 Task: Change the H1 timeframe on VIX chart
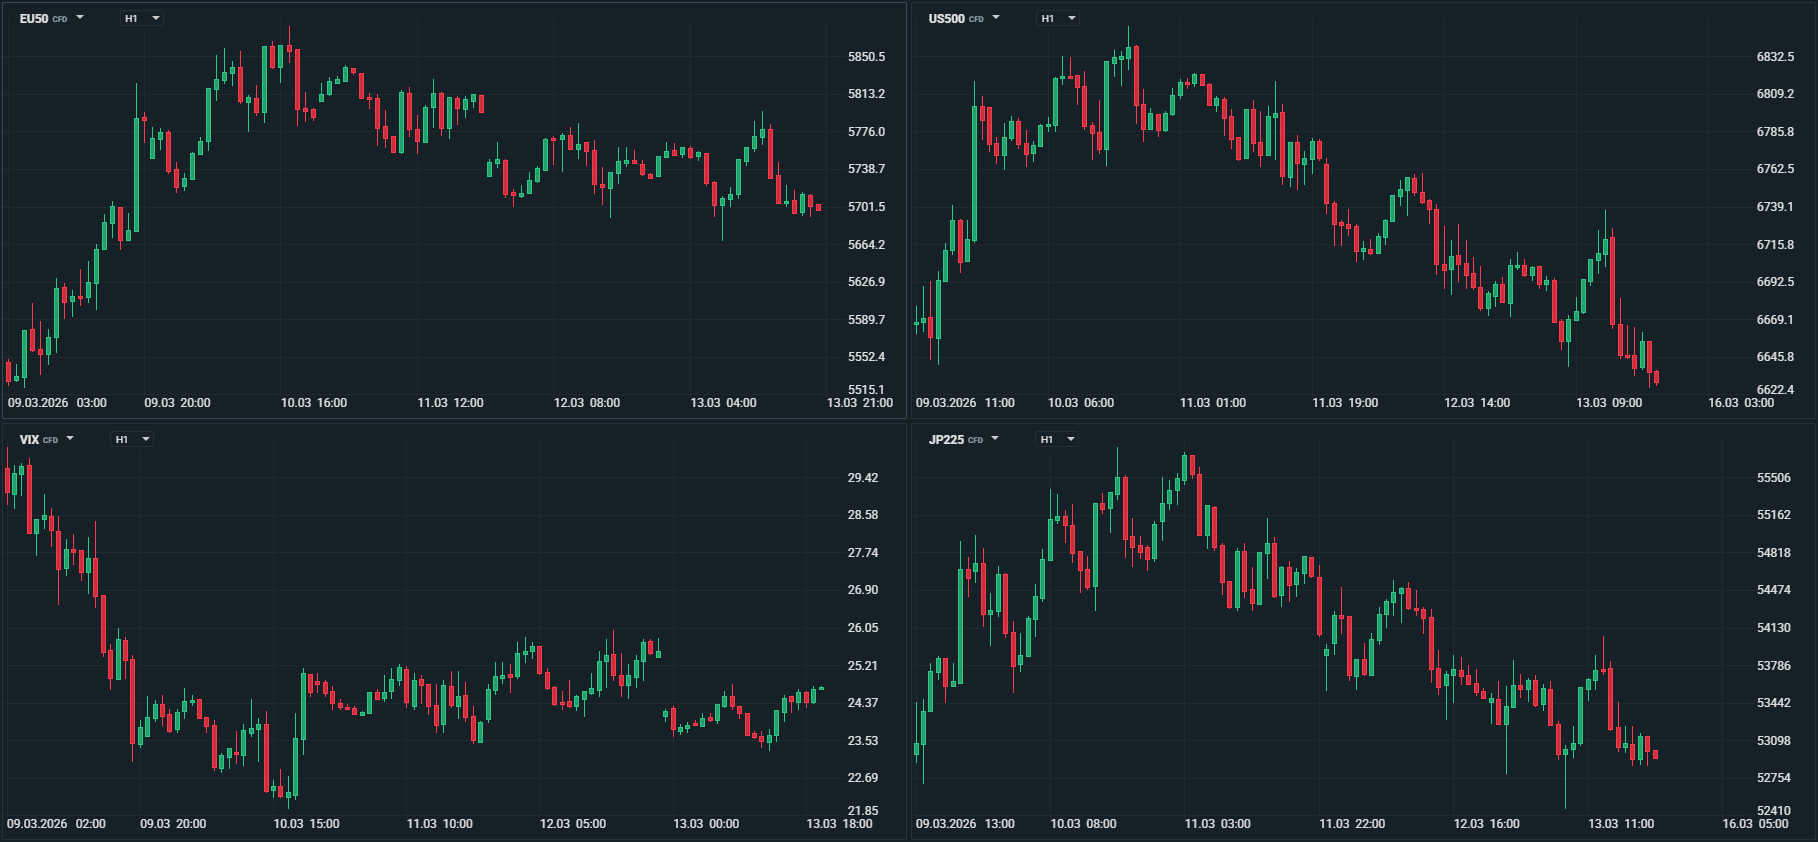[x=131, y=440]
